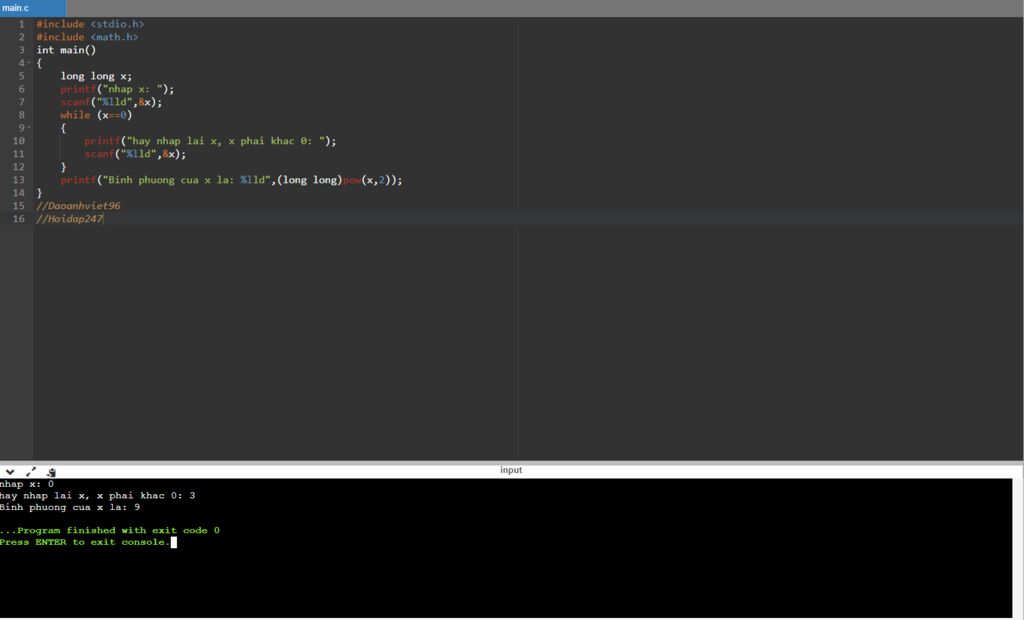The height and width of the screenshot is (620, 1024).
Task: Click line number 13 in the gutter
Action: (x=18, y=180)
